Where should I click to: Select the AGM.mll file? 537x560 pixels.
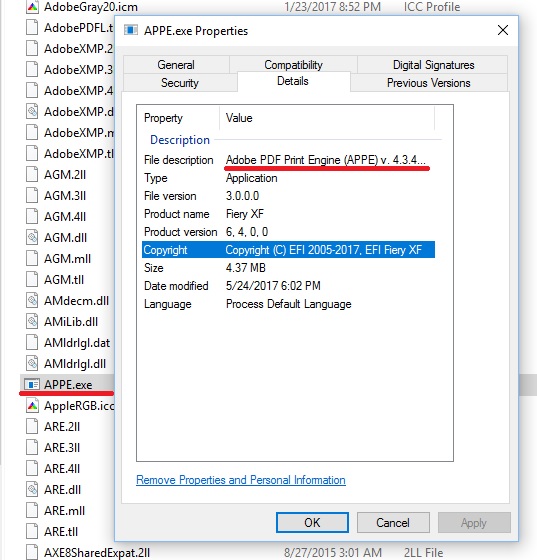[67, 259]
